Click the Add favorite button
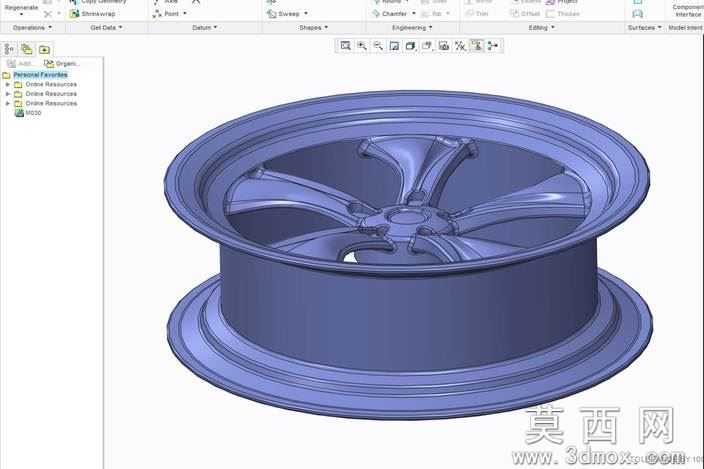 20,64
